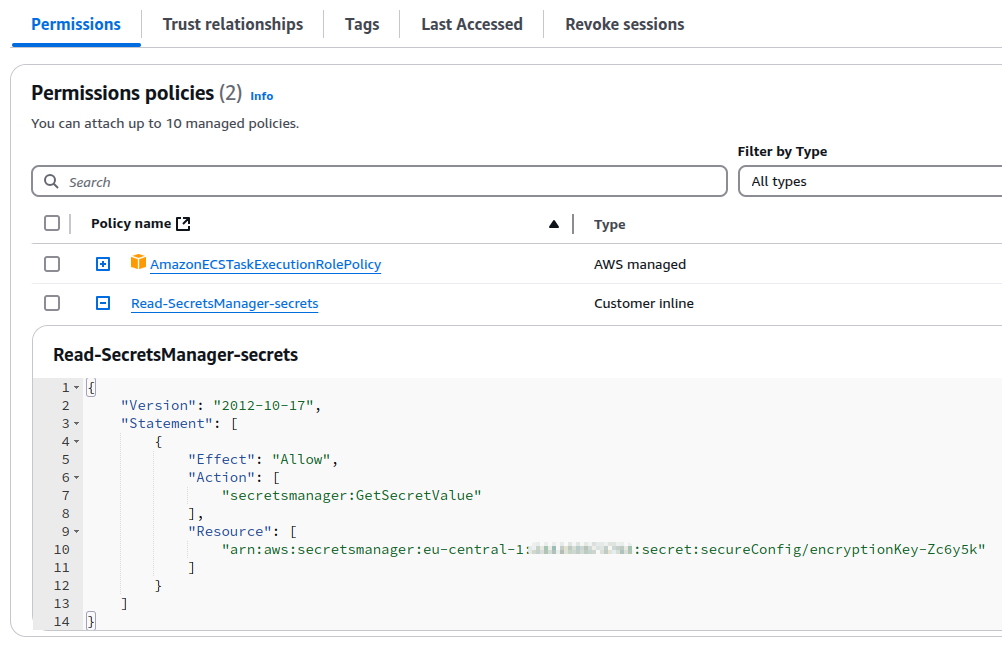Image resolution: width=1002 pixels, height=656 pixels.
Task: Click the Type column header
Action: 610,224
